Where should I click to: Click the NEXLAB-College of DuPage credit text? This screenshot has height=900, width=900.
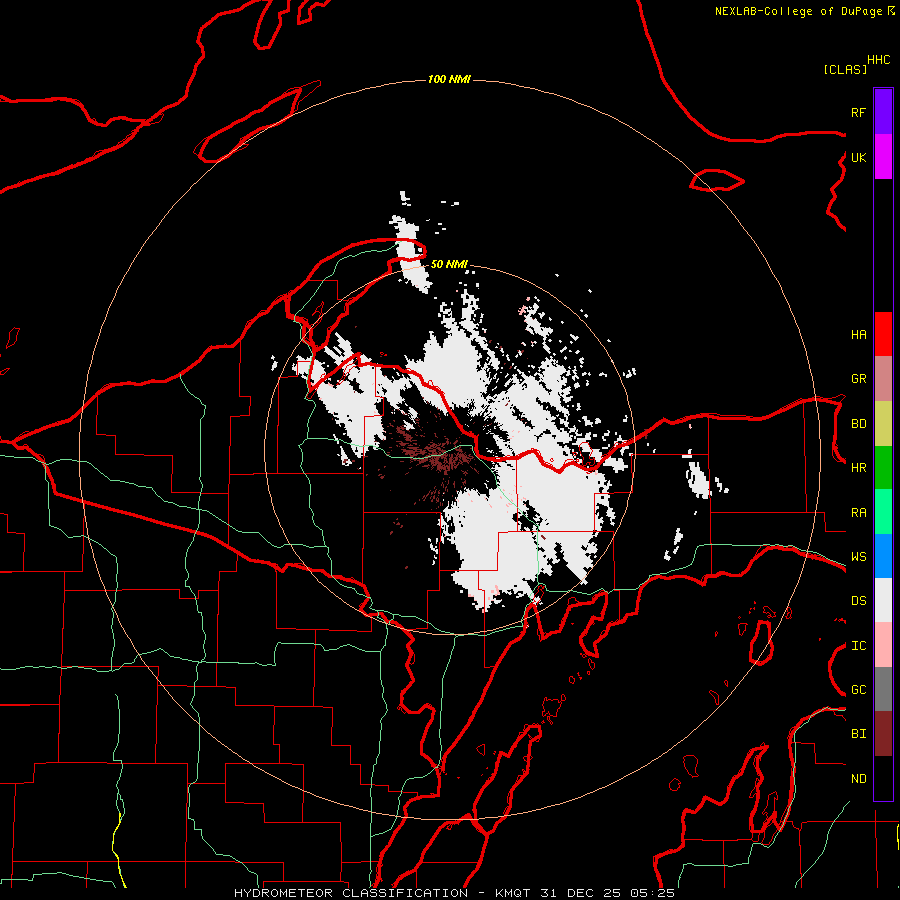798,11
